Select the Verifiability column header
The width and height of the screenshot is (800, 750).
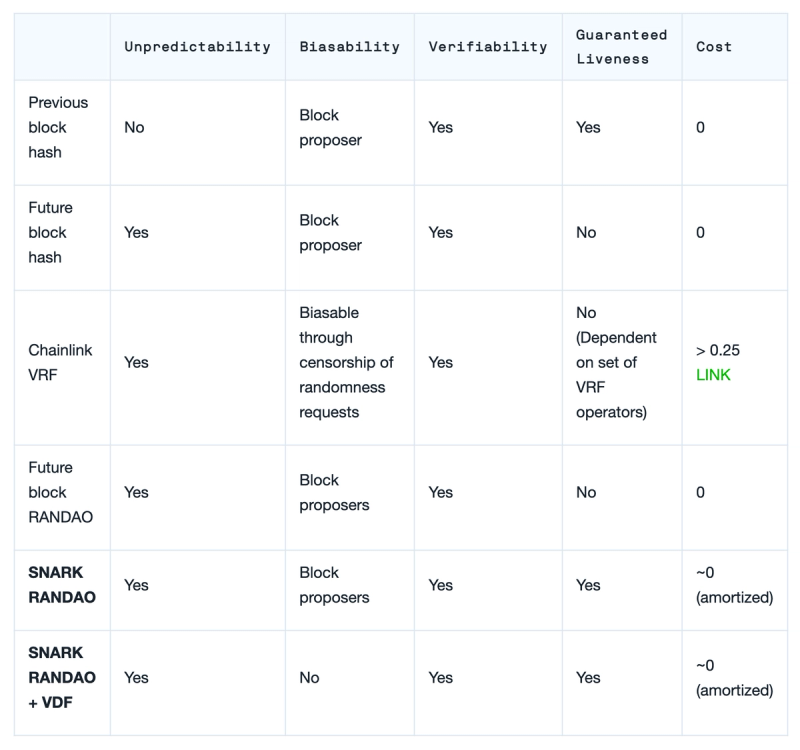click(x=488, y=47)
